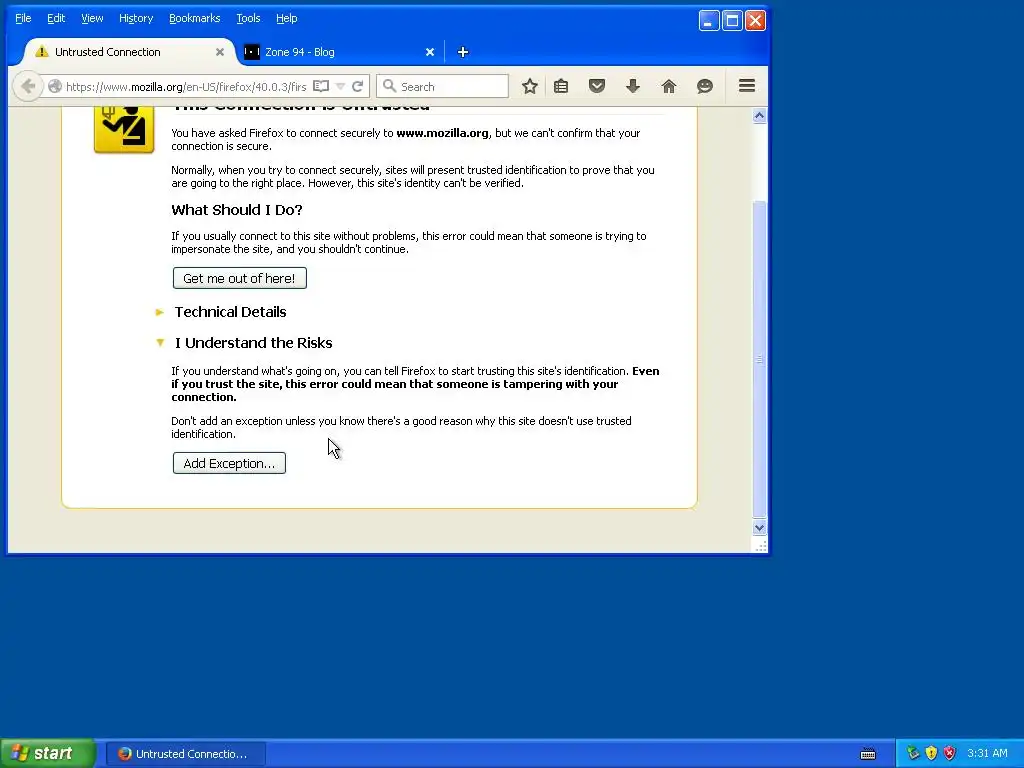Open the Edit menu
The height and width of the screenshot is (768, 1024).
[x=56, y=18]
